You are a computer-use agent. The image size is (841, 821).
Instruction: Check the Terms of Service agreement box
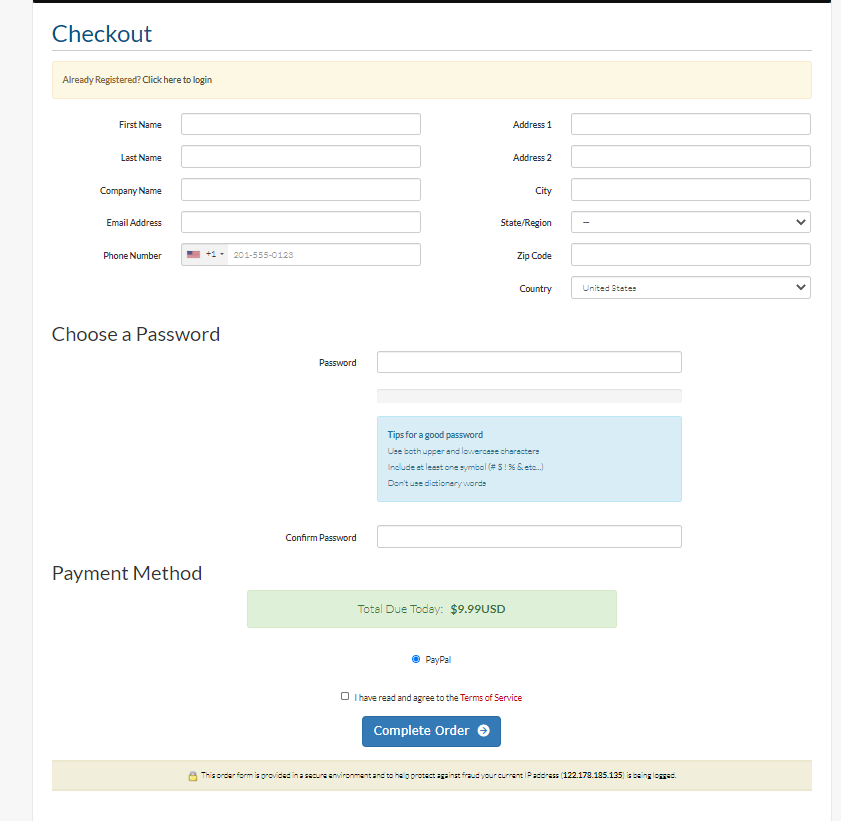click(x=345, y=695)
